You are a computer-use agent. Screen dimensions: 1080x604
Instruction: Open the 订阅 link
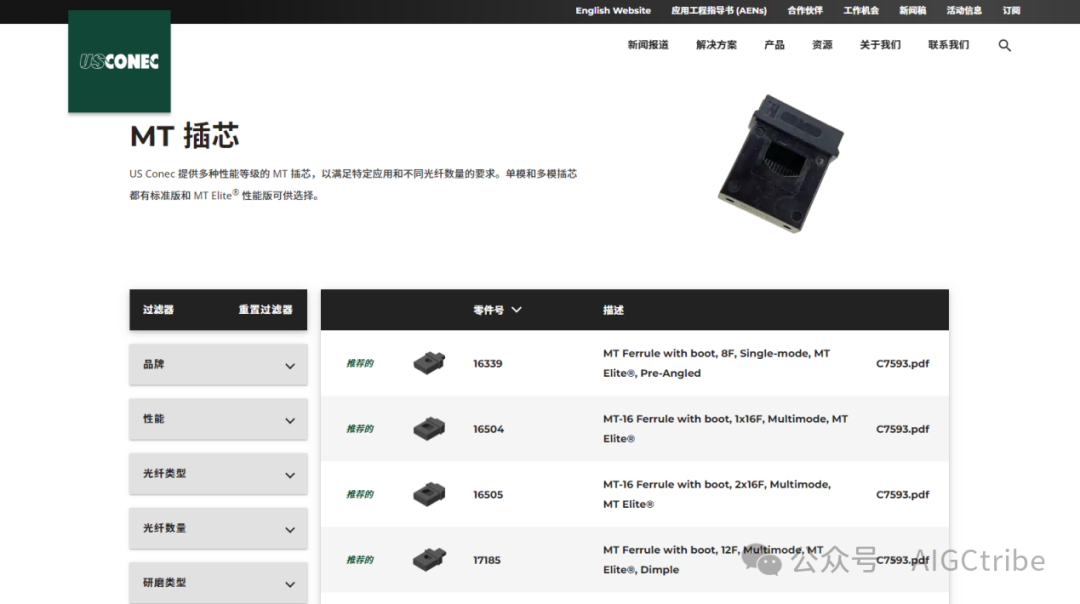coord(1012,10)
